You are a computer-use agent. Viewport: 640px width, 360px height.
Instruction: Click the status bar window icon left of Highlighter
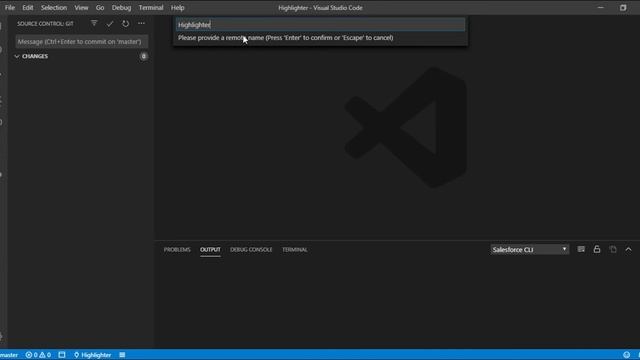(x=62, y=355)
